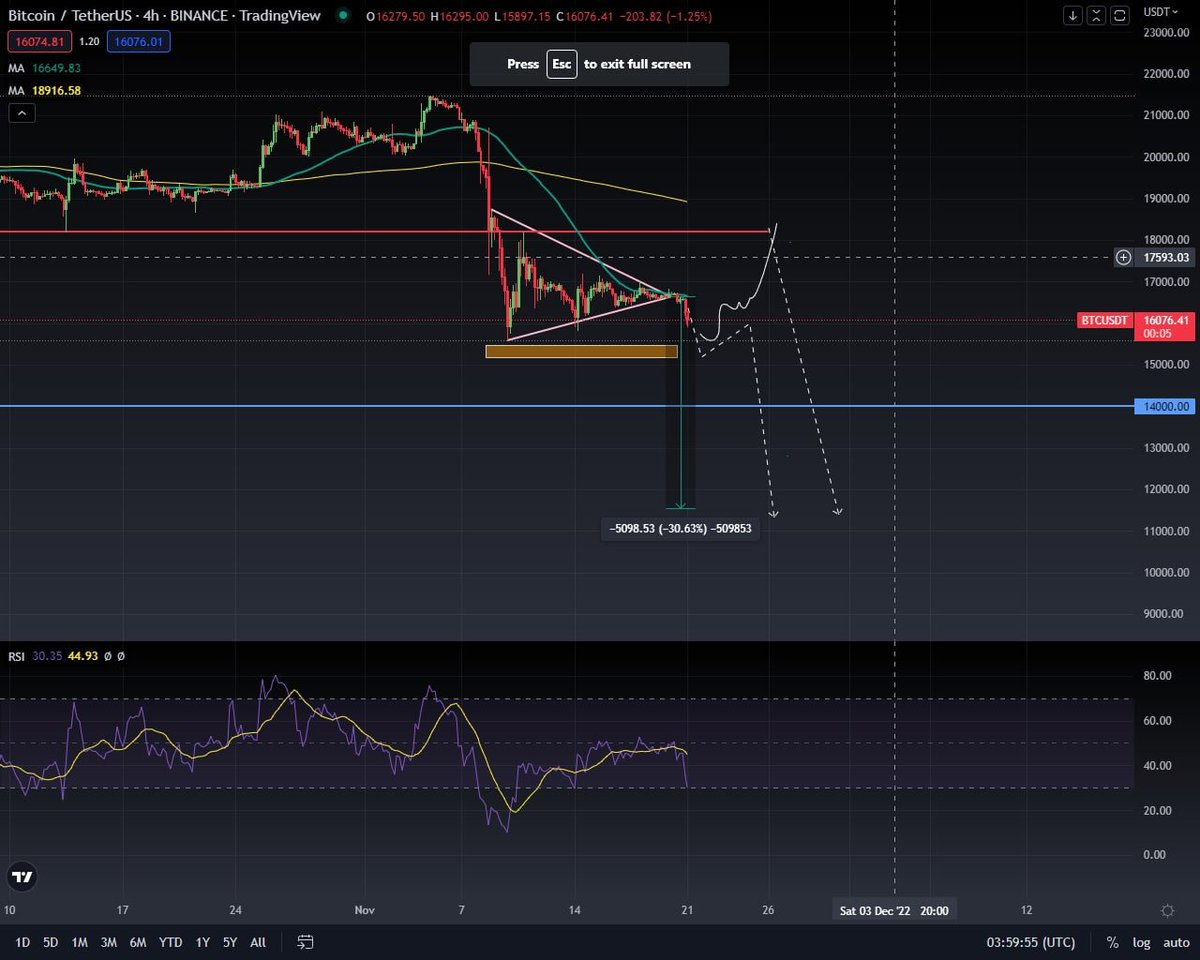The width and height of the screenshot is (1200, 960).
Task: Select the MA 16649.83 indicator label
Action: [45, 68]
